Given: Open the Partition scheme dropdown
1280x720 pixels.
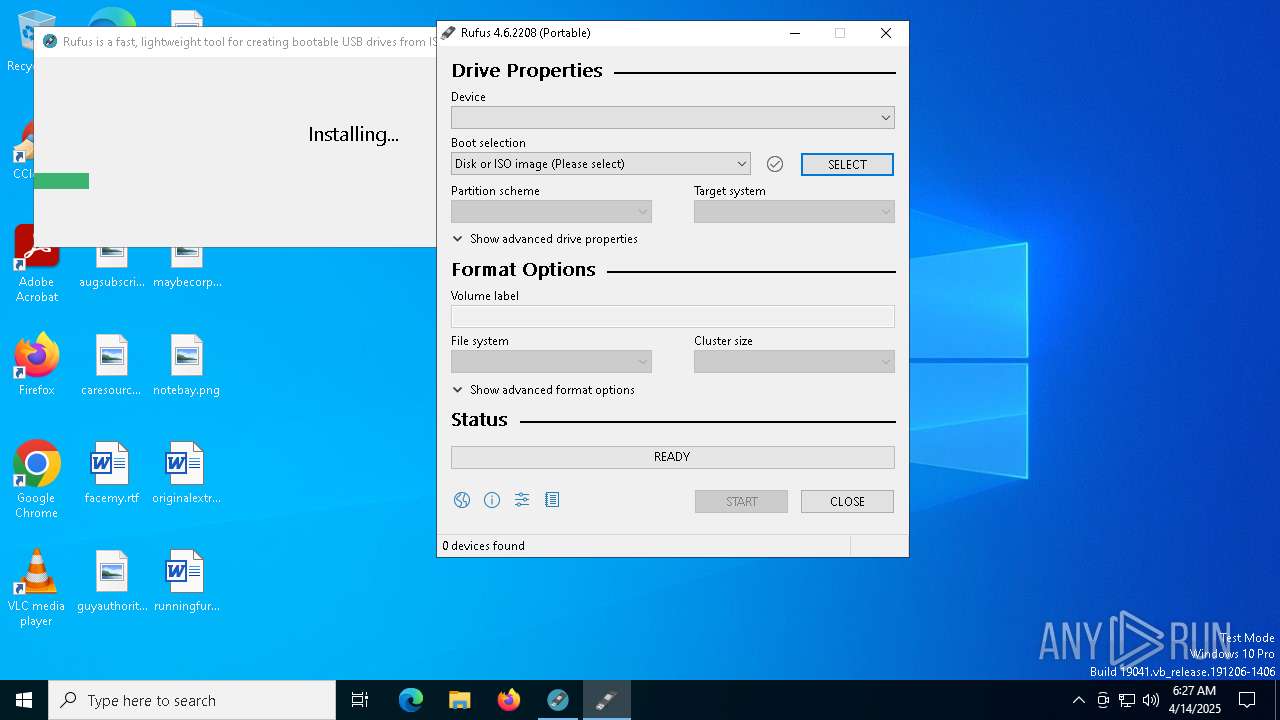Looking at the screenshot, I should click(x=551, y=211).
